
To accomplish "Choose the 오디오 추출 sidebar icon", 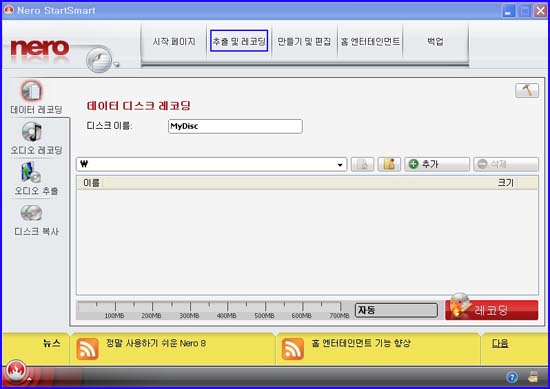I will click(31, 172).
